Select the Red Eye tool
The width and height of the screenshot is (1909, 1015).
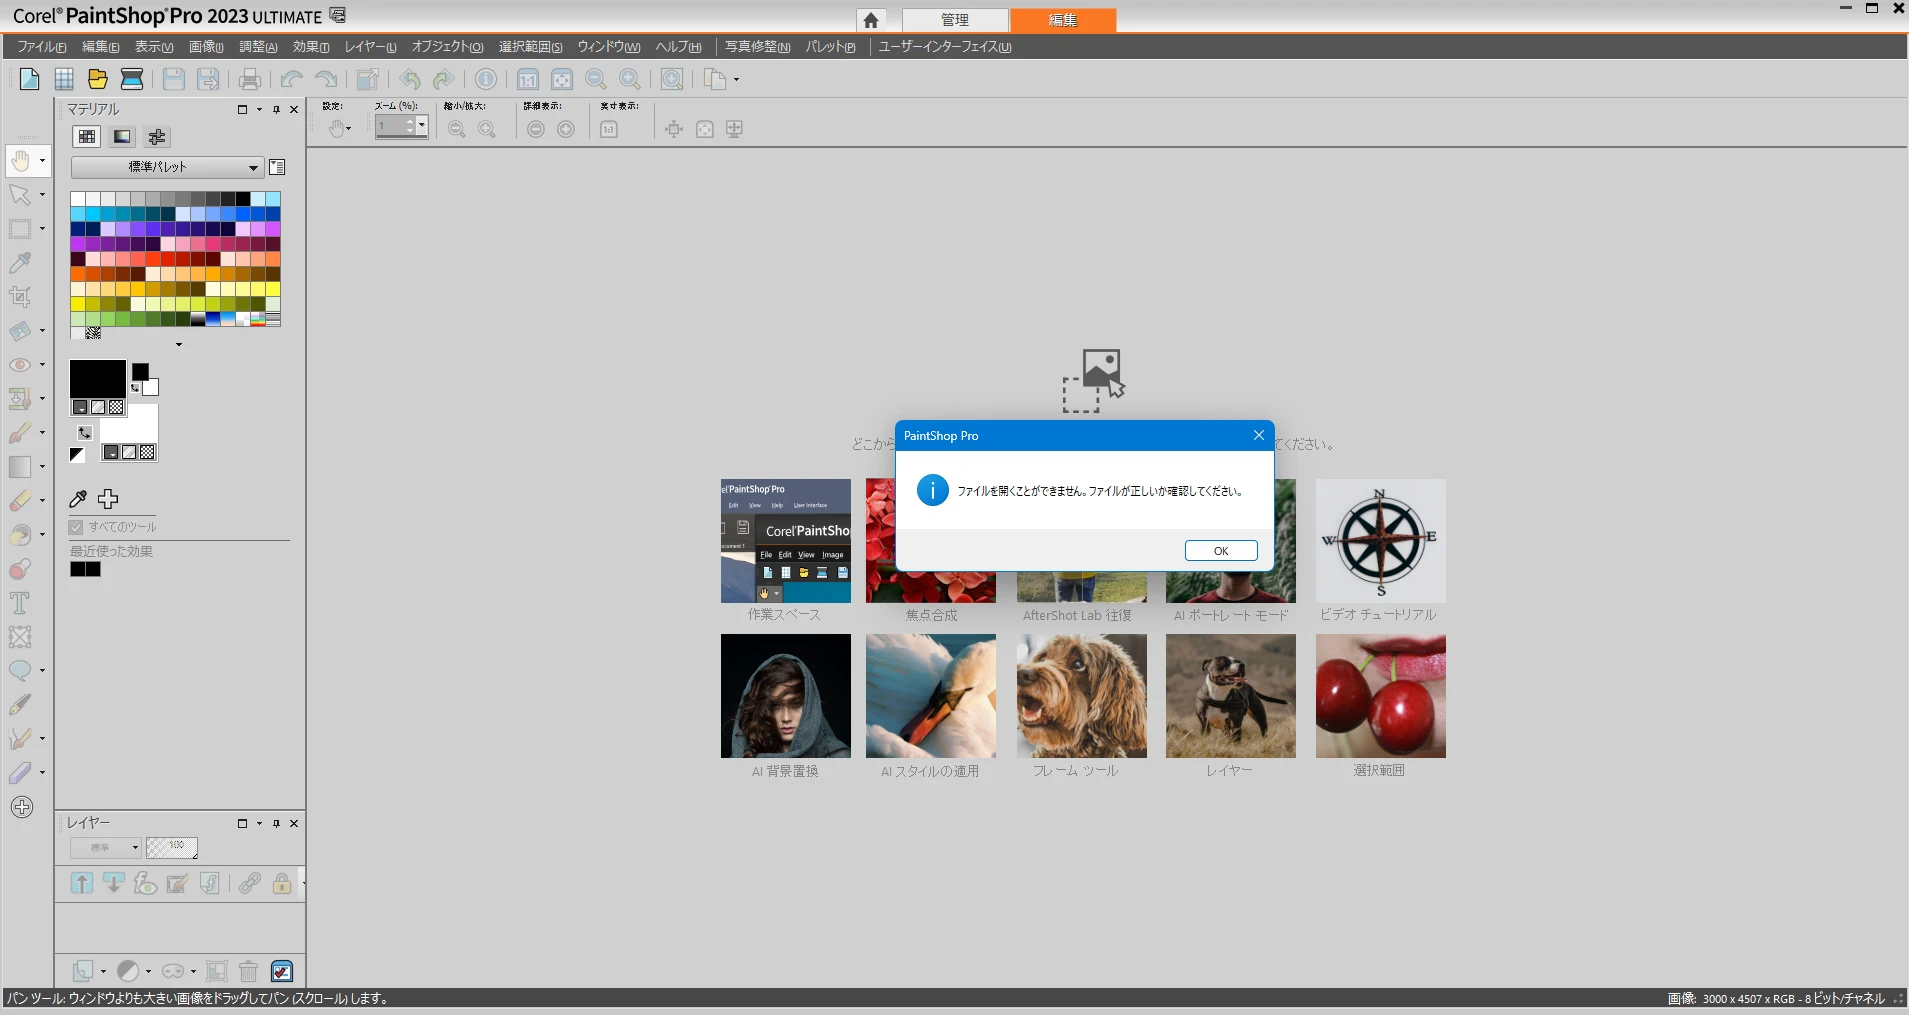click(x=20, y=365)
